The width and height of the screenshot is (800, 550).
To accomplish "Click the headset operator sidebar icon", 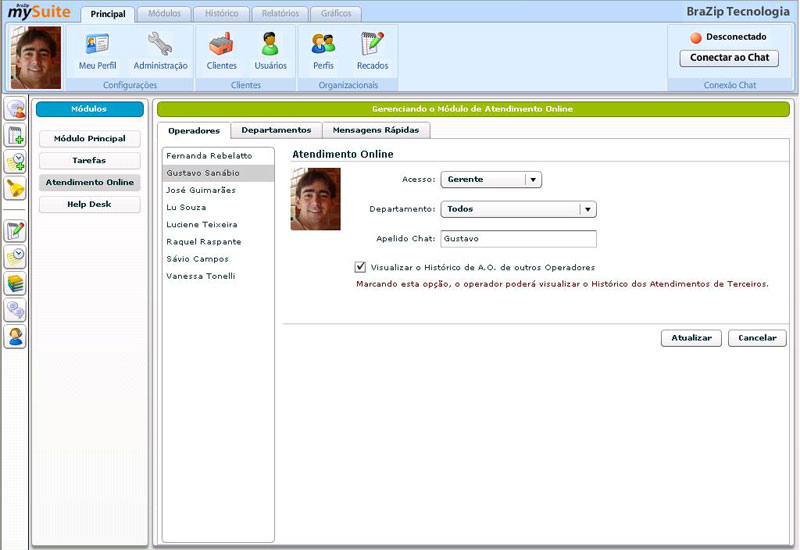I will (x=15, y=336).
